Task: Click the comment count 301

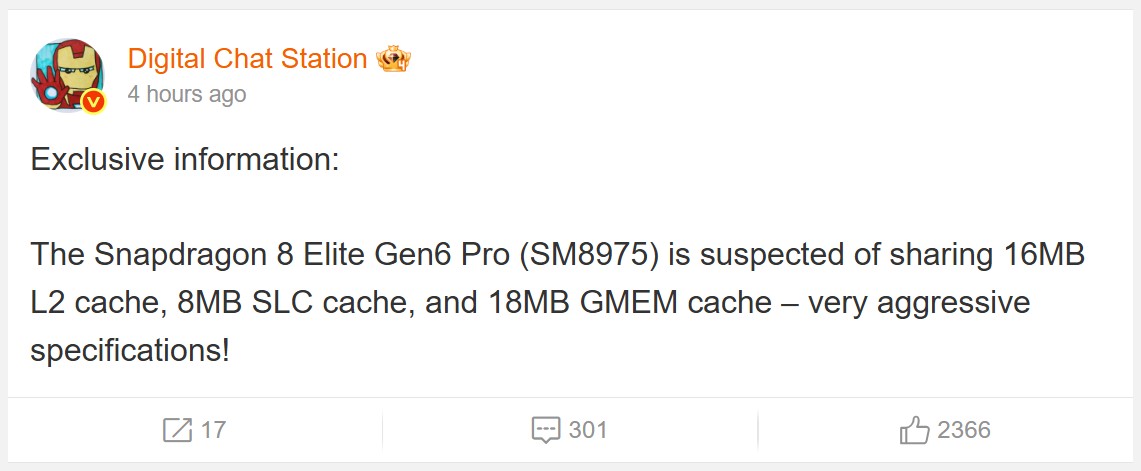Action: [588, 431]
